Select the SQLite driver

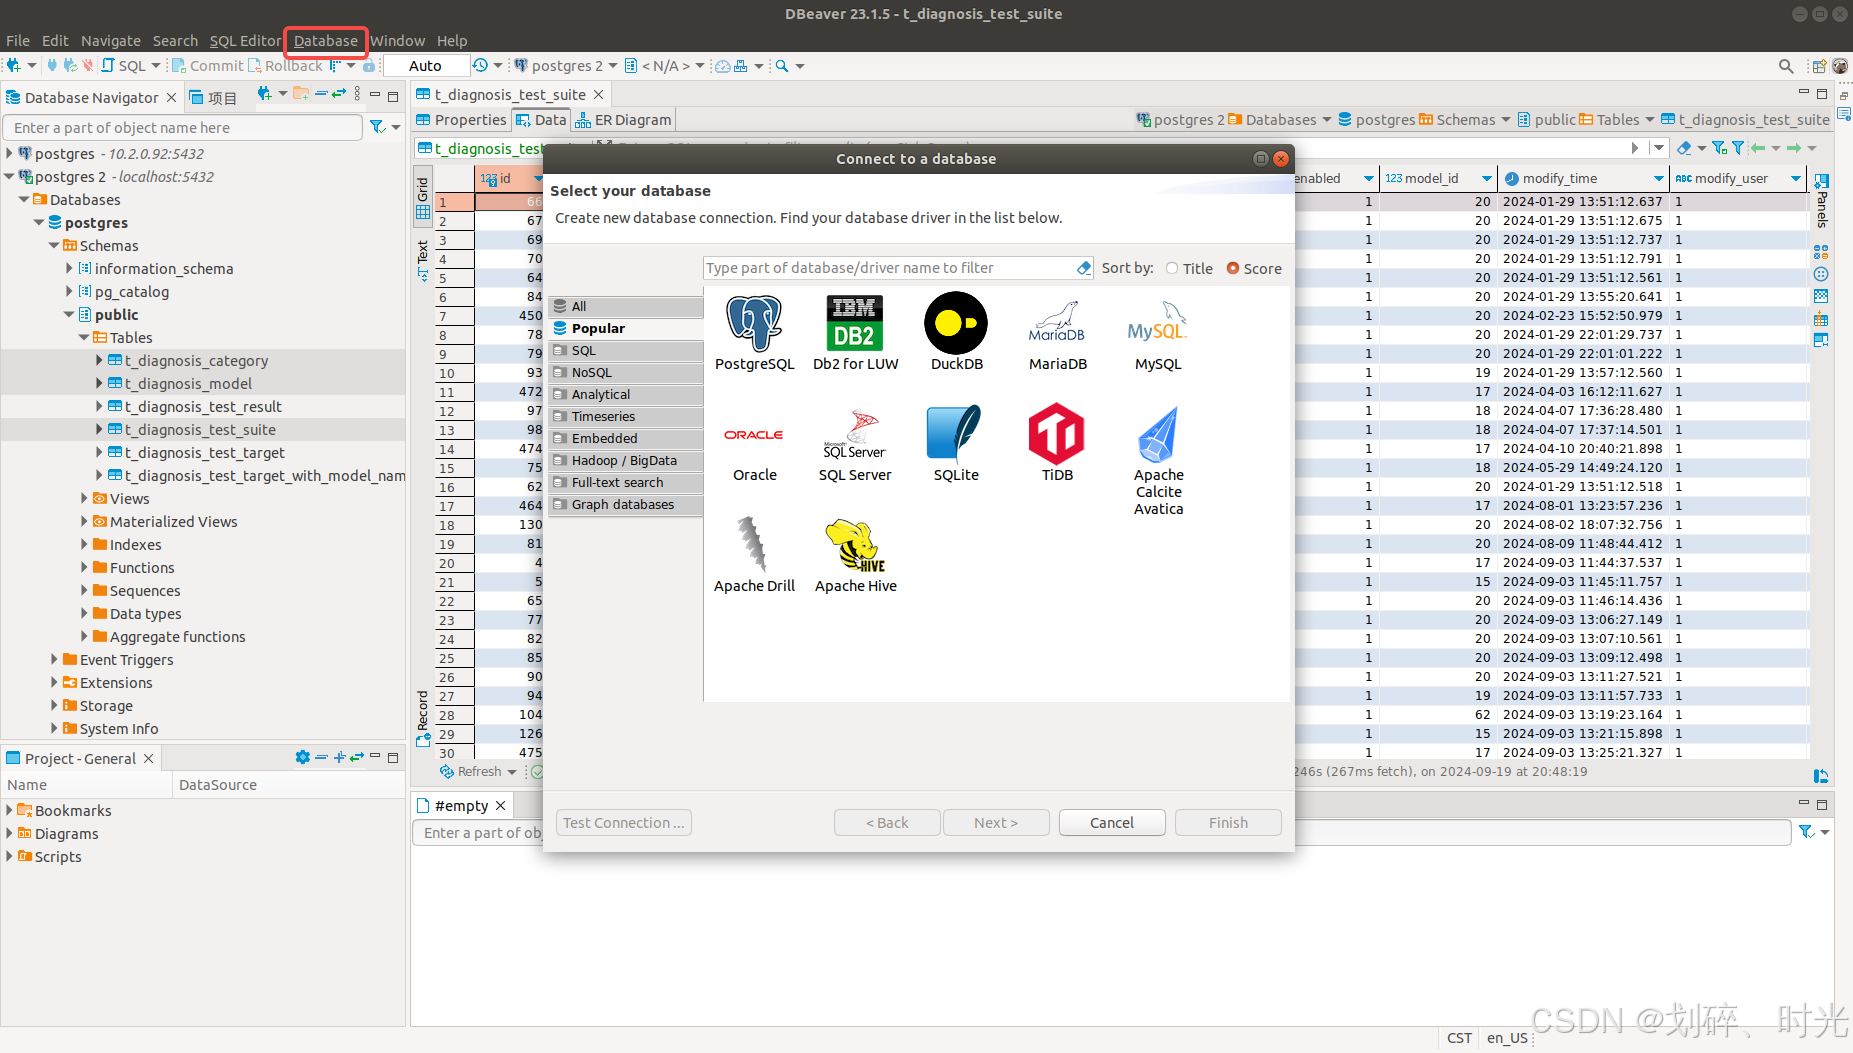pyautogui.click(x=956, y=444)
